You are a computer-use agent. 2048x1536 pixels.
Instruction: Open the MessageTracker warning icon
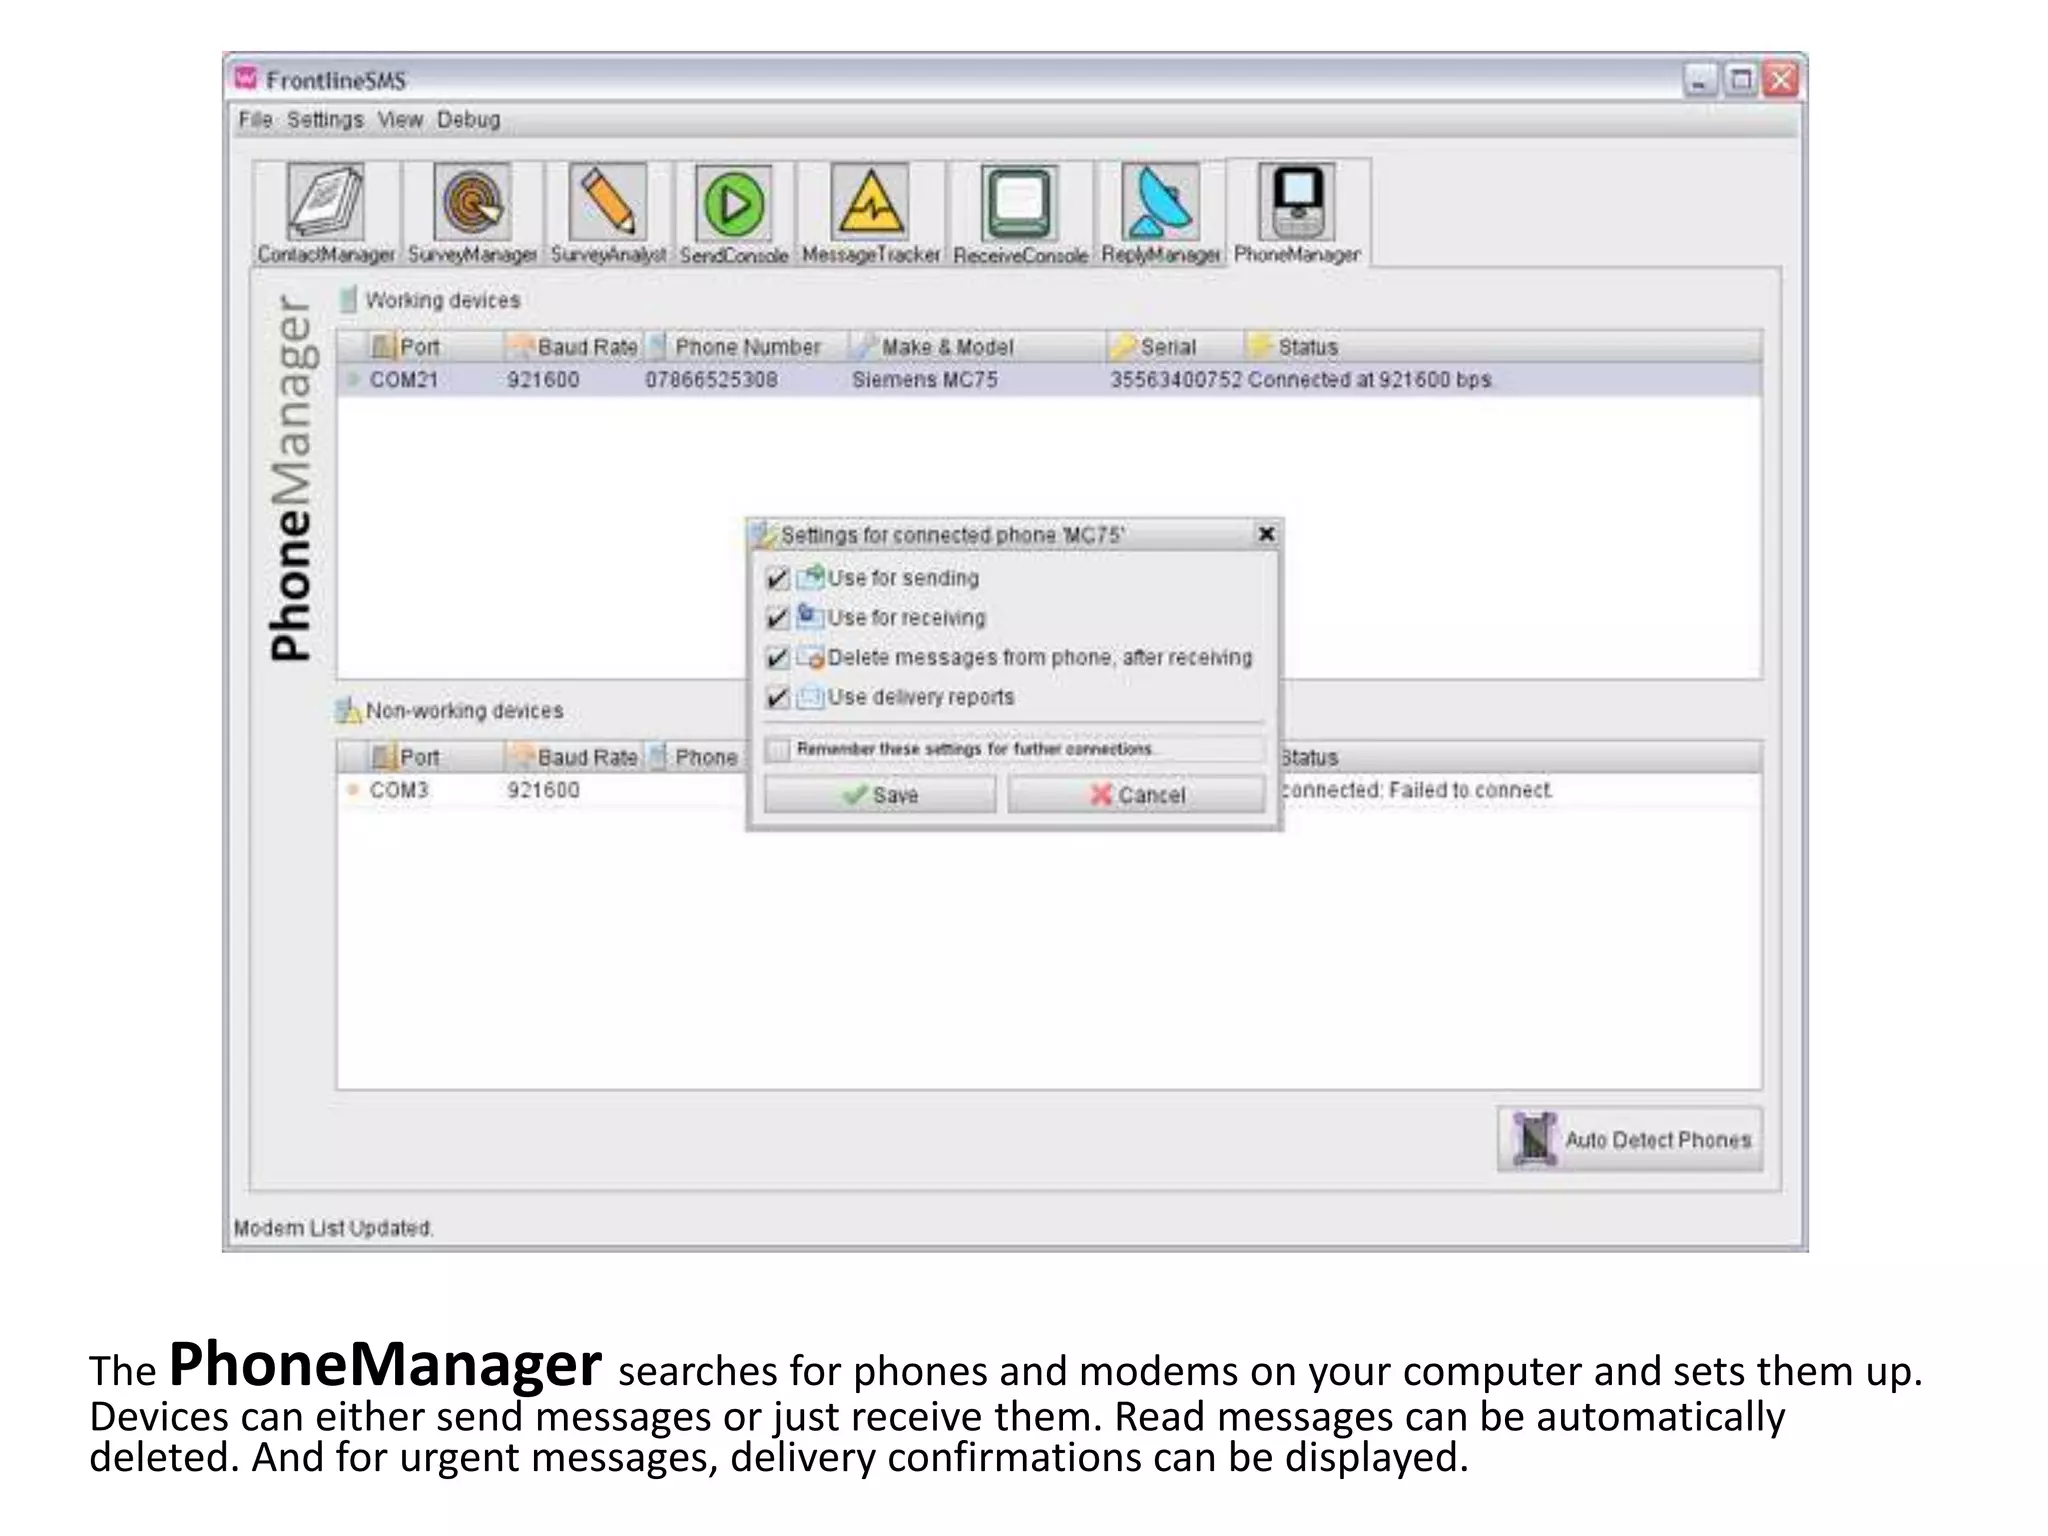(x=870, y=205)
